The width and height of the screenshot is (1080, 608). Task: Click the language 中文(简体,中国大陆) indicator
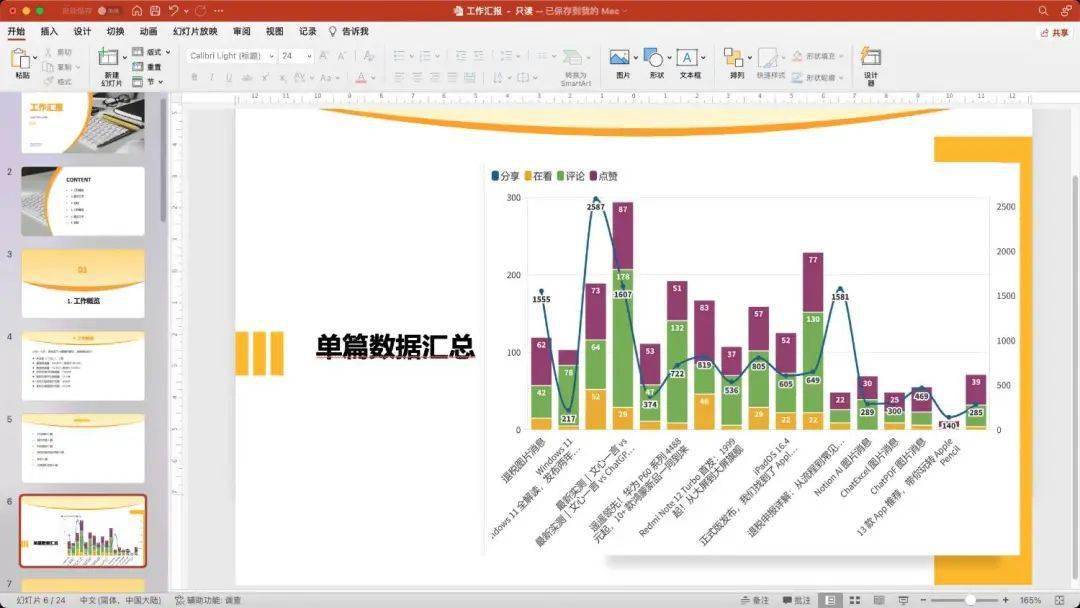[120, 600]
